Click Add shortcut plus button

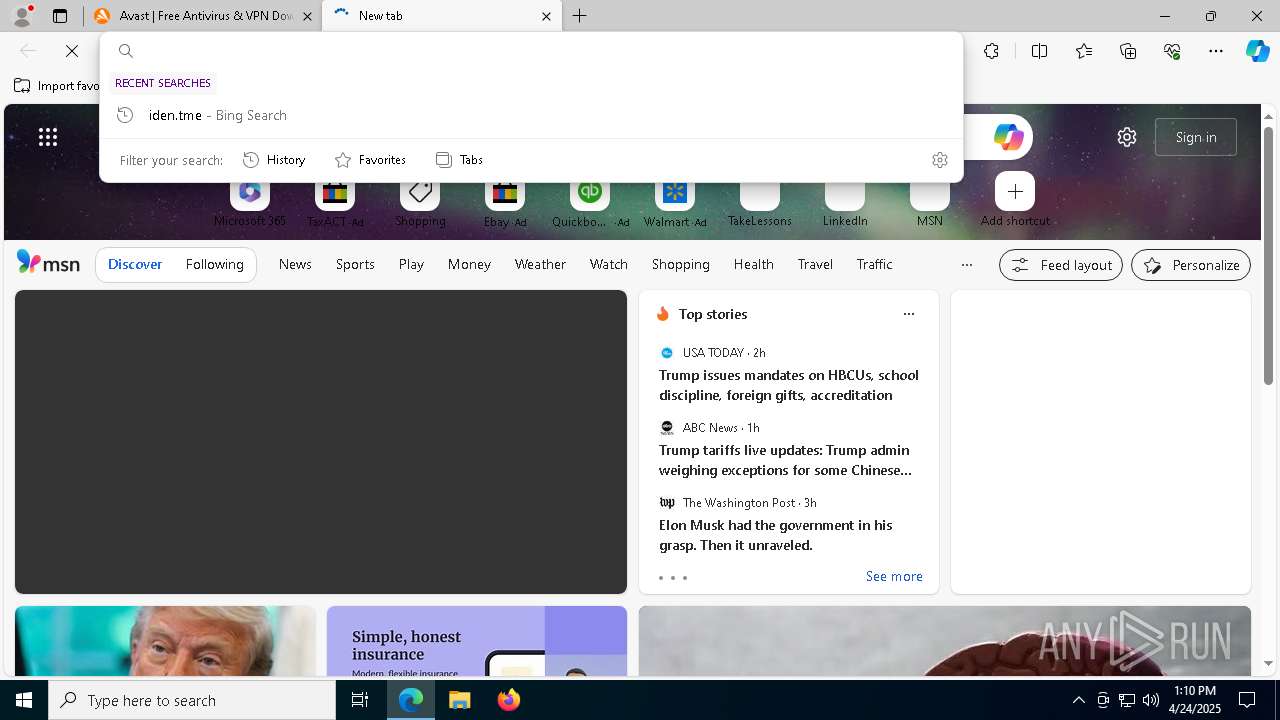pyautogui.click(x=1015, y=191)
